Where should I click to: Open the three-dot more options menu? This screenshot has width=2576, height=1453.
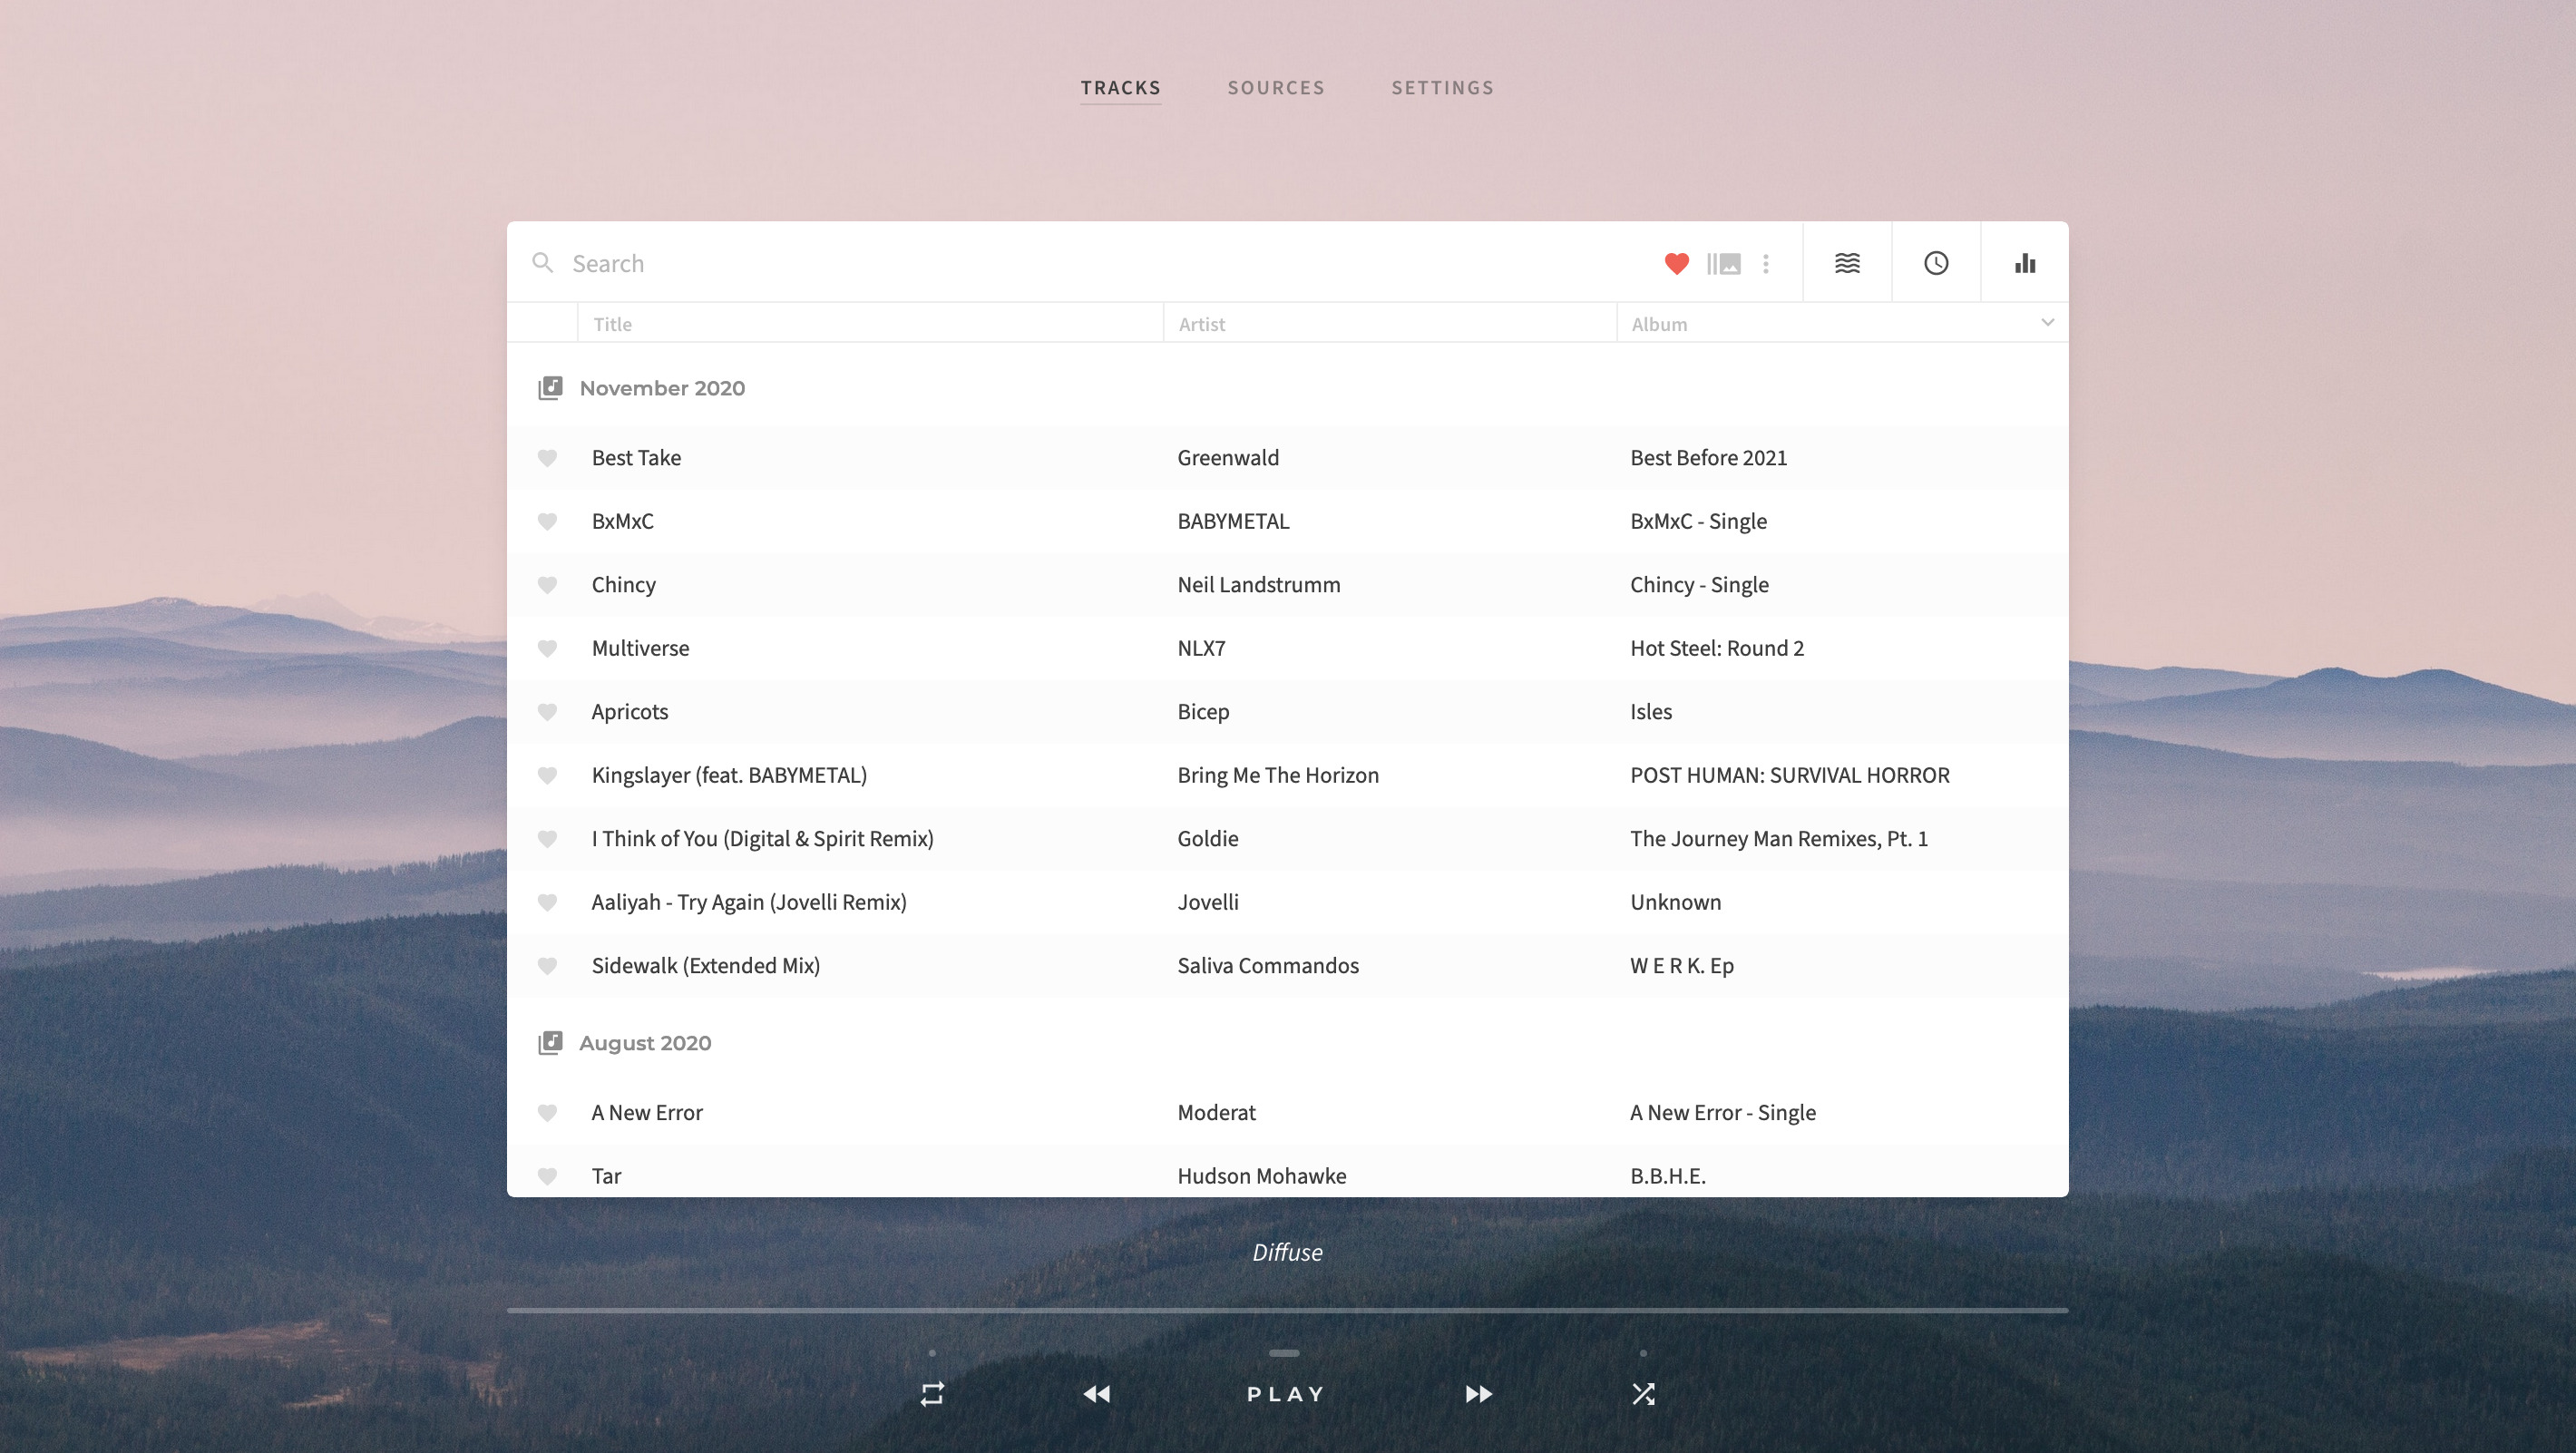tap(1766, 263)
